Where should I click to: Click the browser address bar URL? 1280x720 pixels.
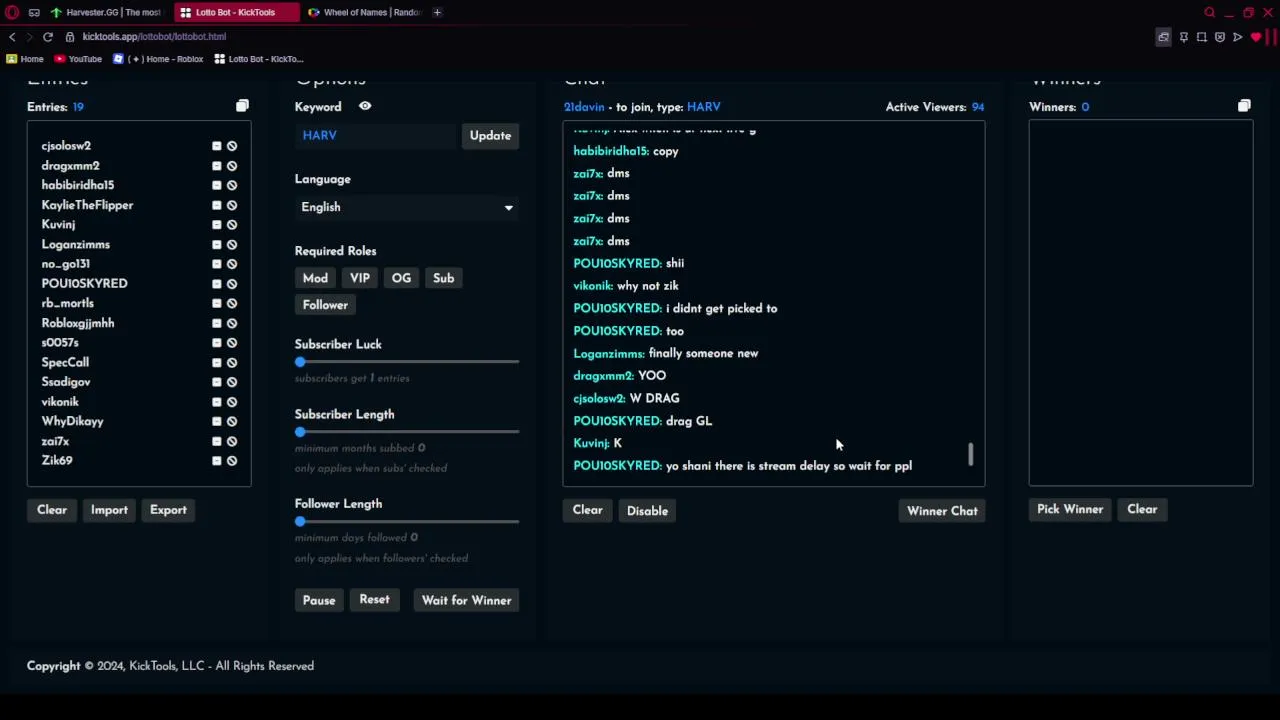coord(154,37)
